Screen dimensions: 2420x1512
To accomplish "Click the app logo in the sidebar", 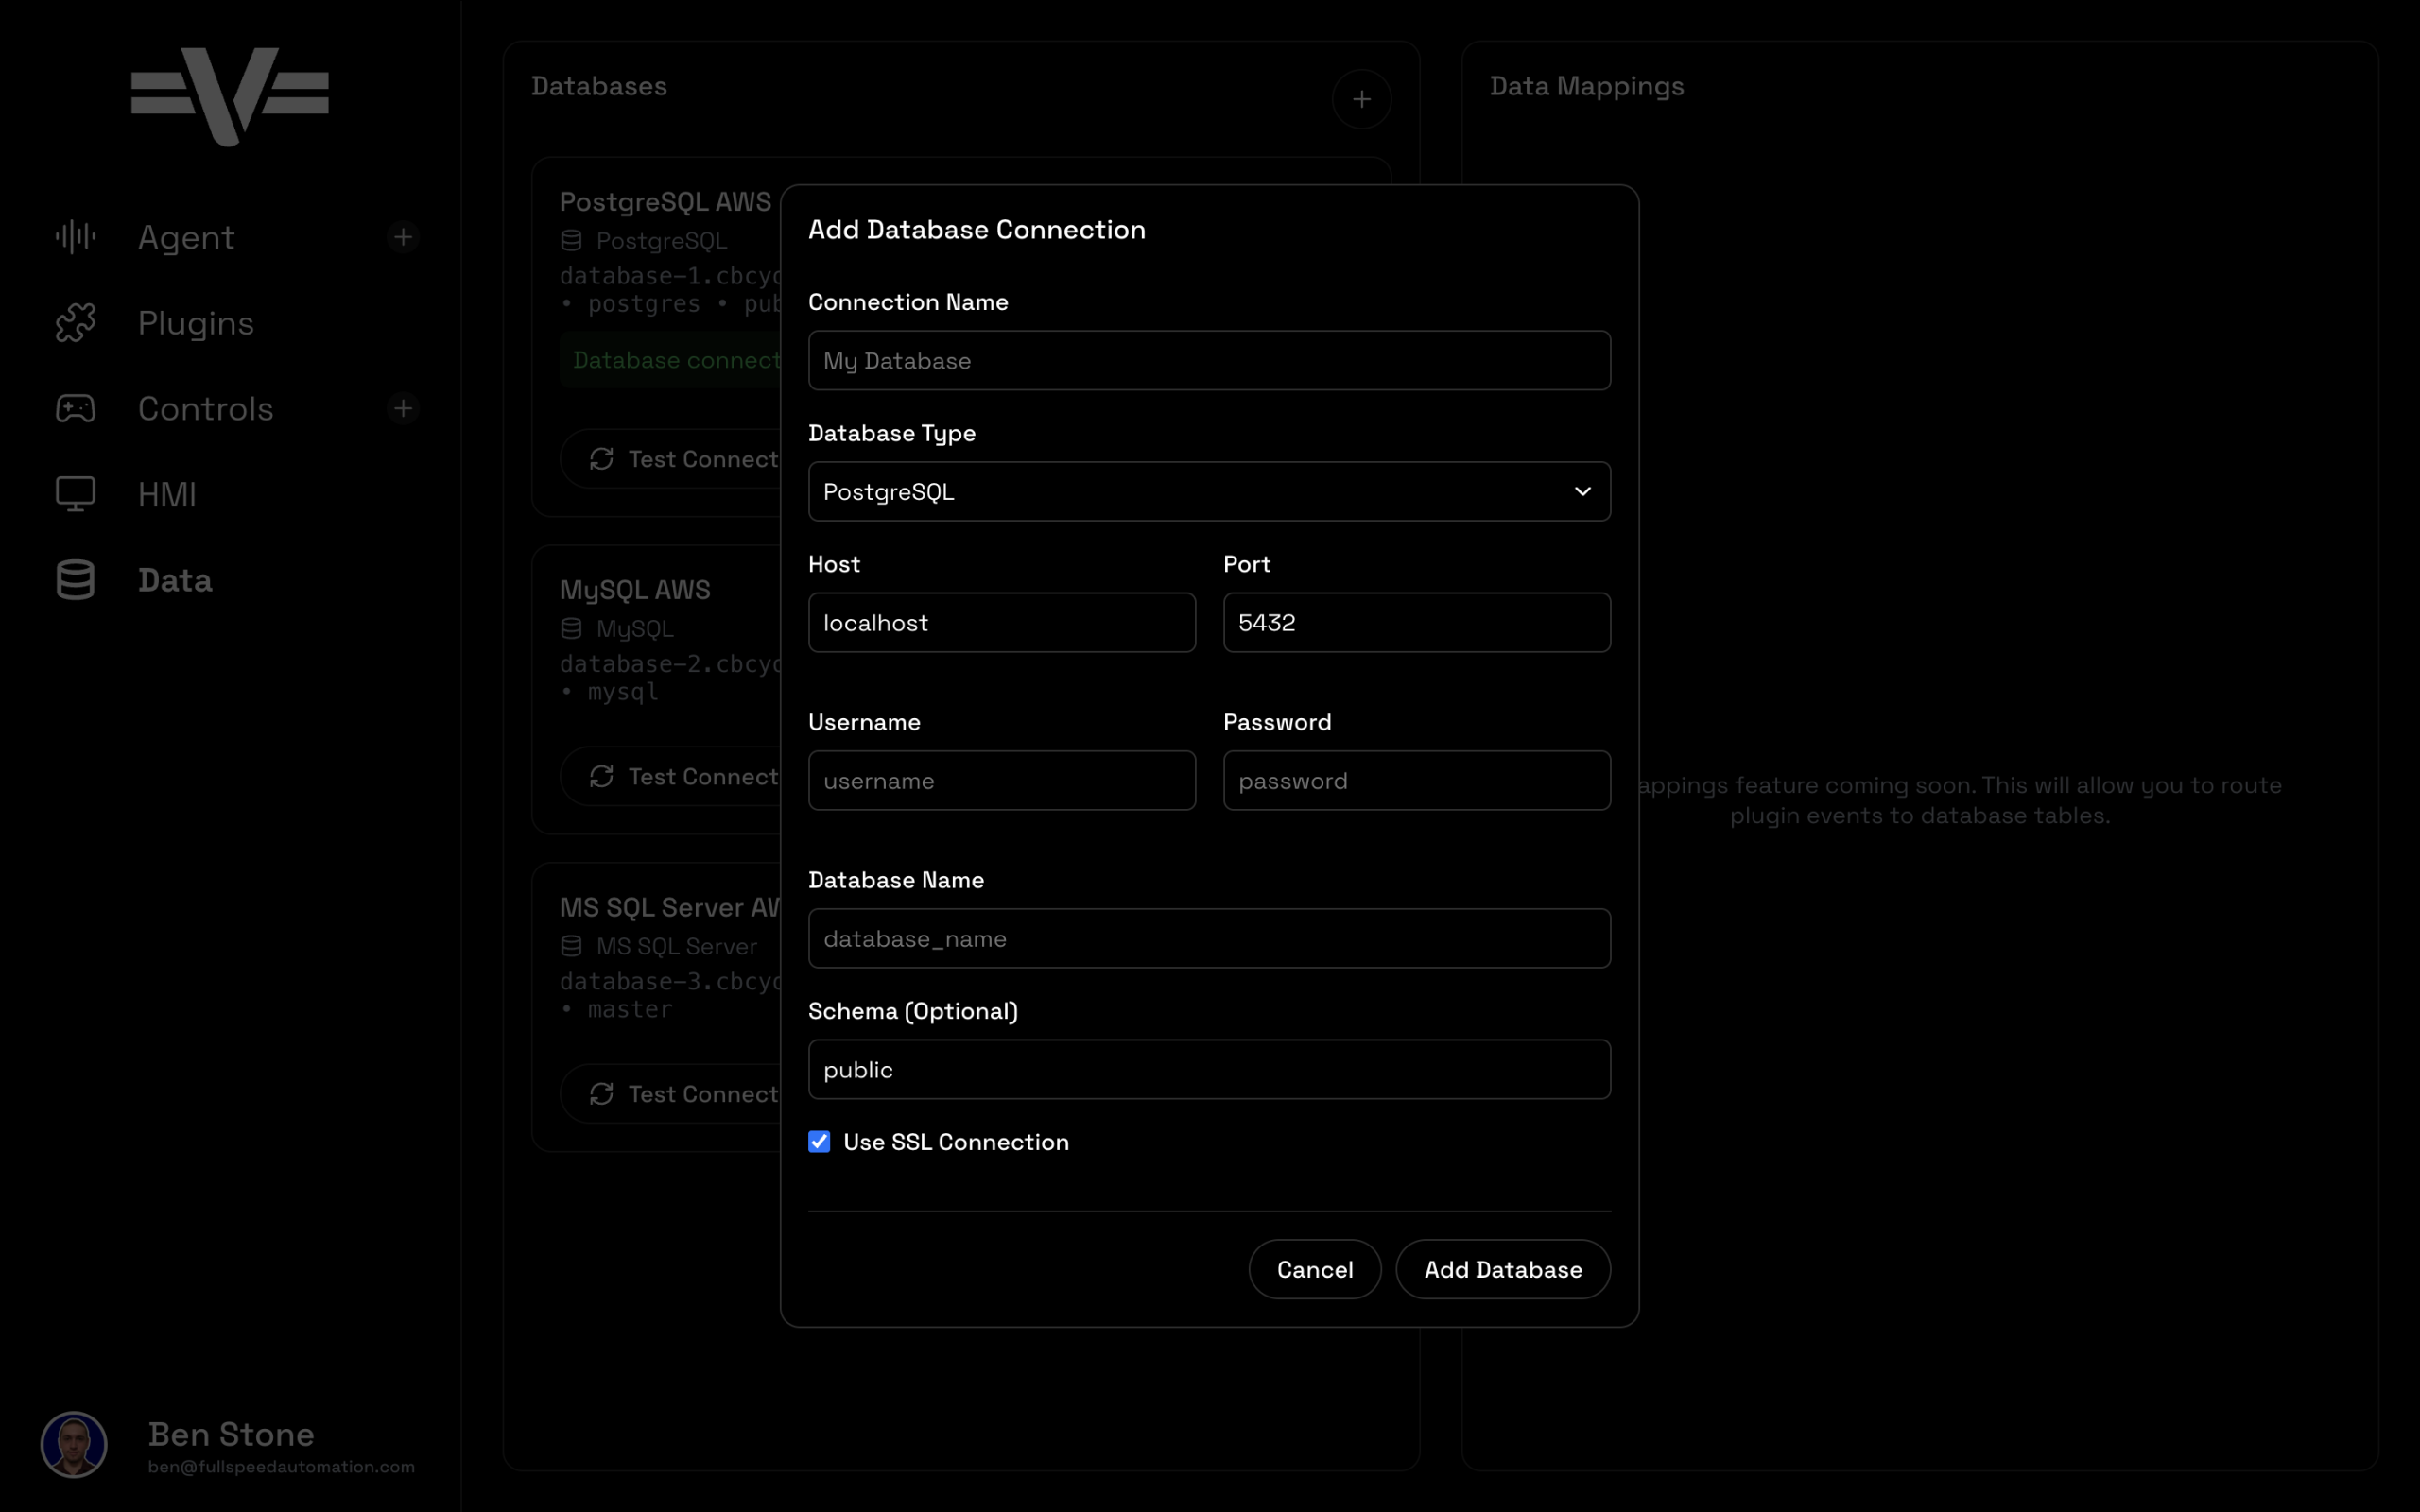I will [230, 96].
